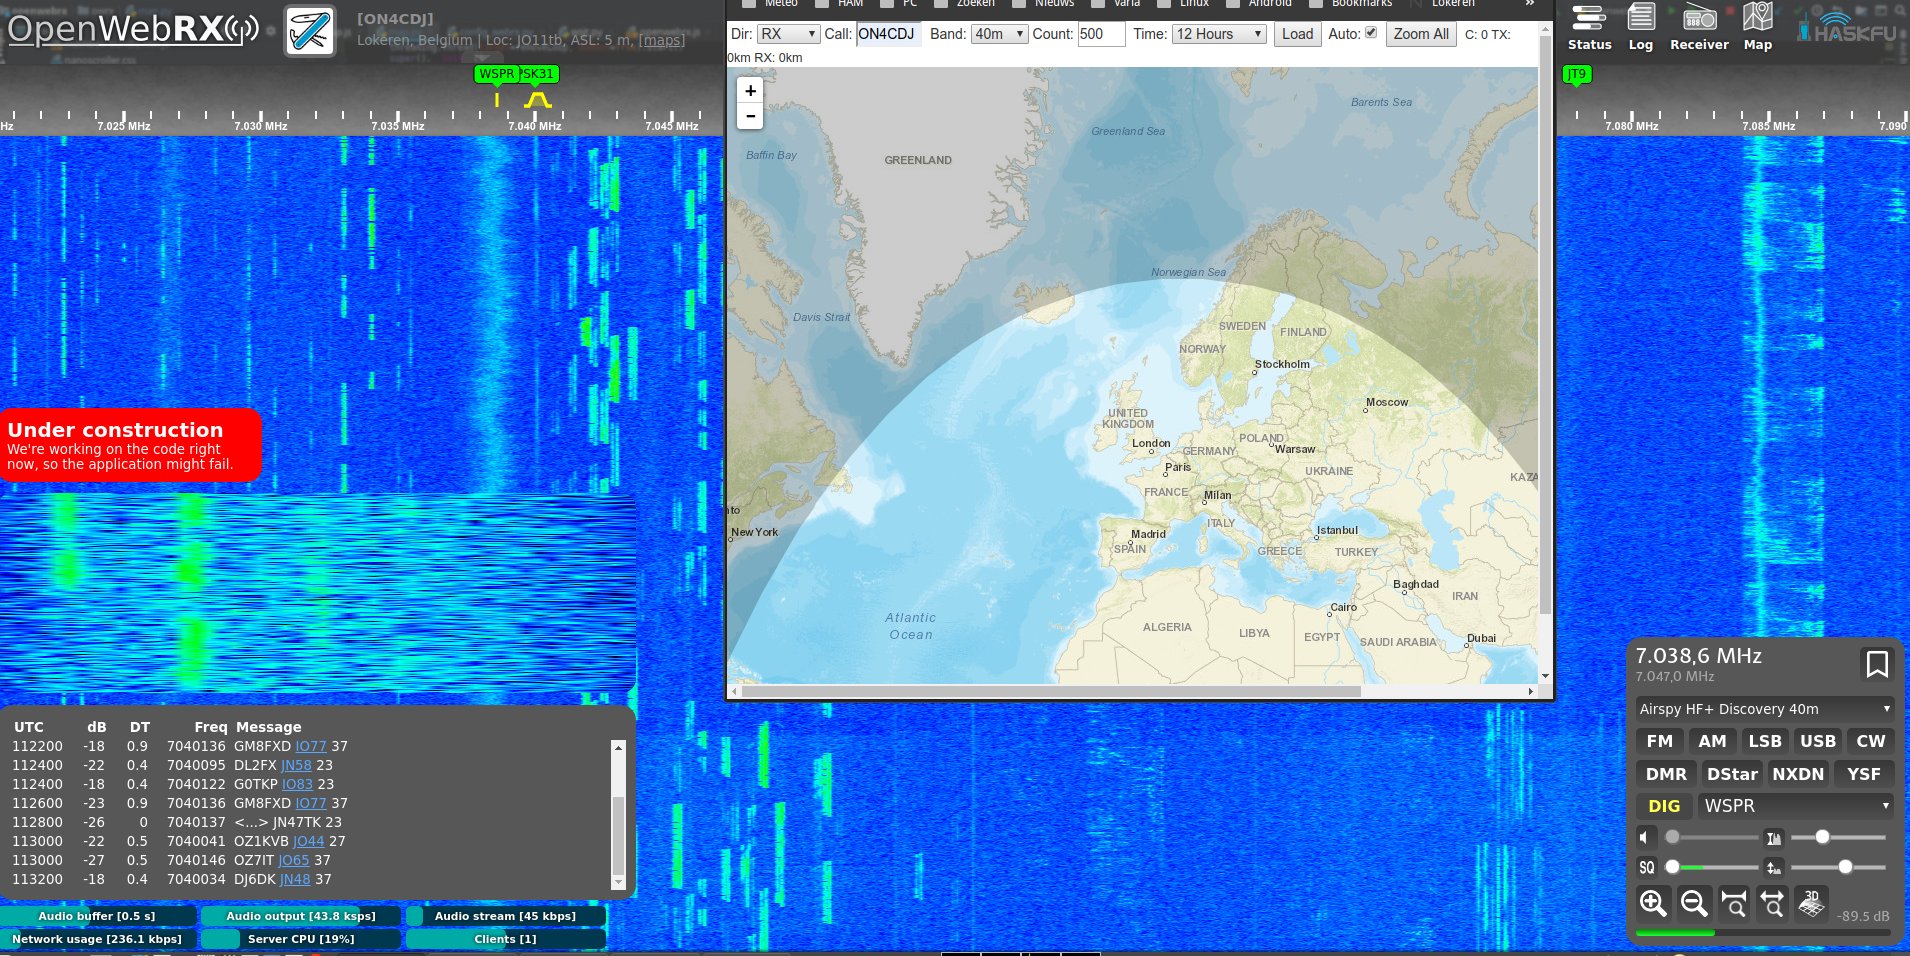Toggle the 3D waterfall view icon
This screenshot has width=1910, height=956.
click(x=1811, y=904)
